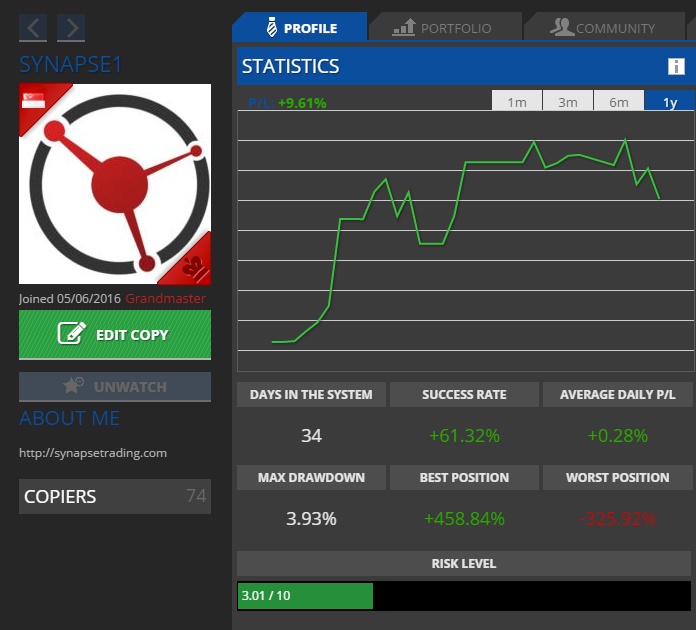Click the Portfolio tab chart icon
Screen dimensions: 696x630
click(x=404, y=27)
